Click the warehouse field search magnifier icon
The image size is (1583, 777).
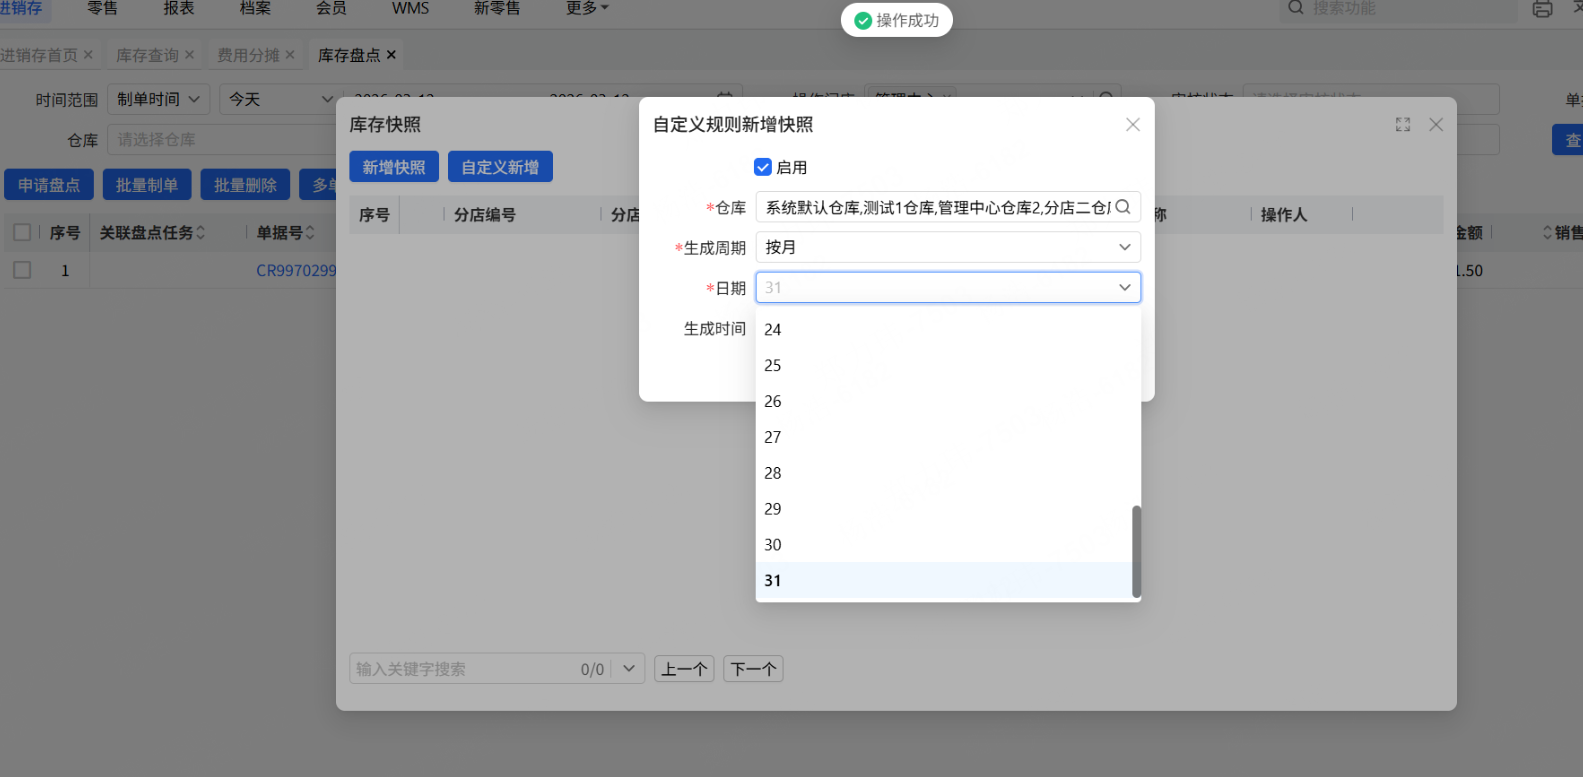[1123, 207]
